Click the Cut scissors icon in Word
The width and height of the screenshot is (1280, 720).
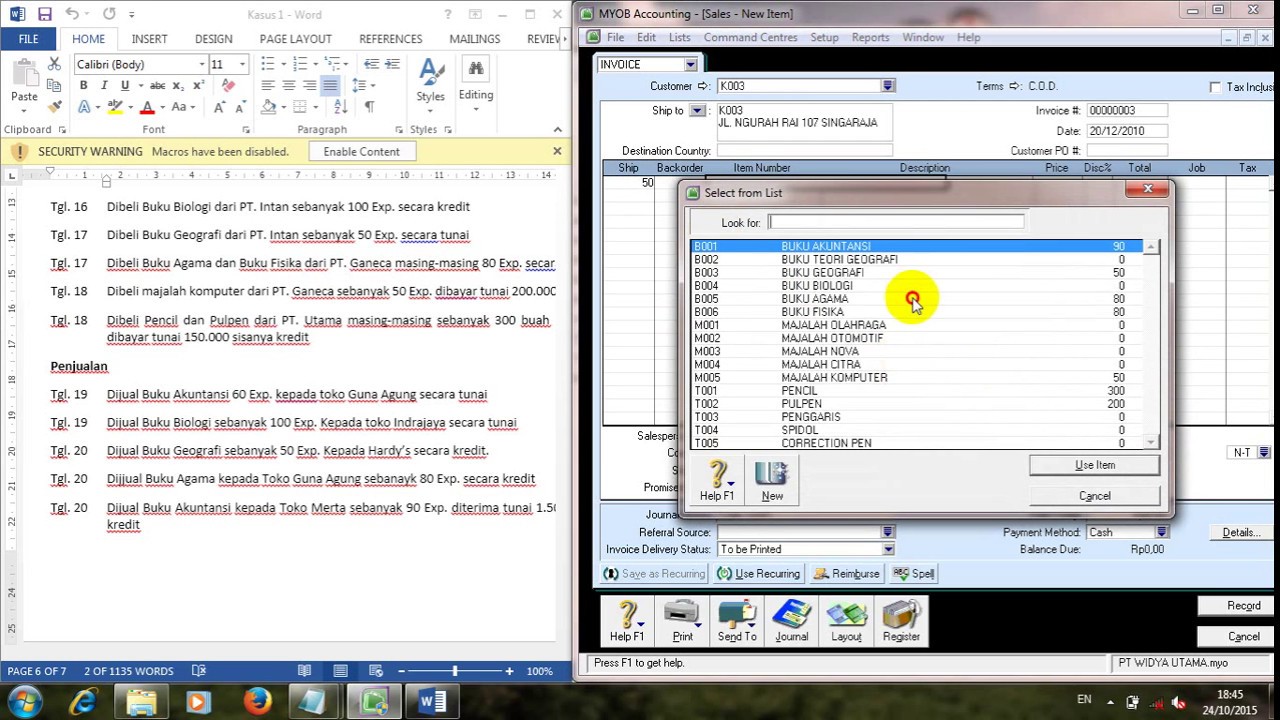click(x=55, y=64)
